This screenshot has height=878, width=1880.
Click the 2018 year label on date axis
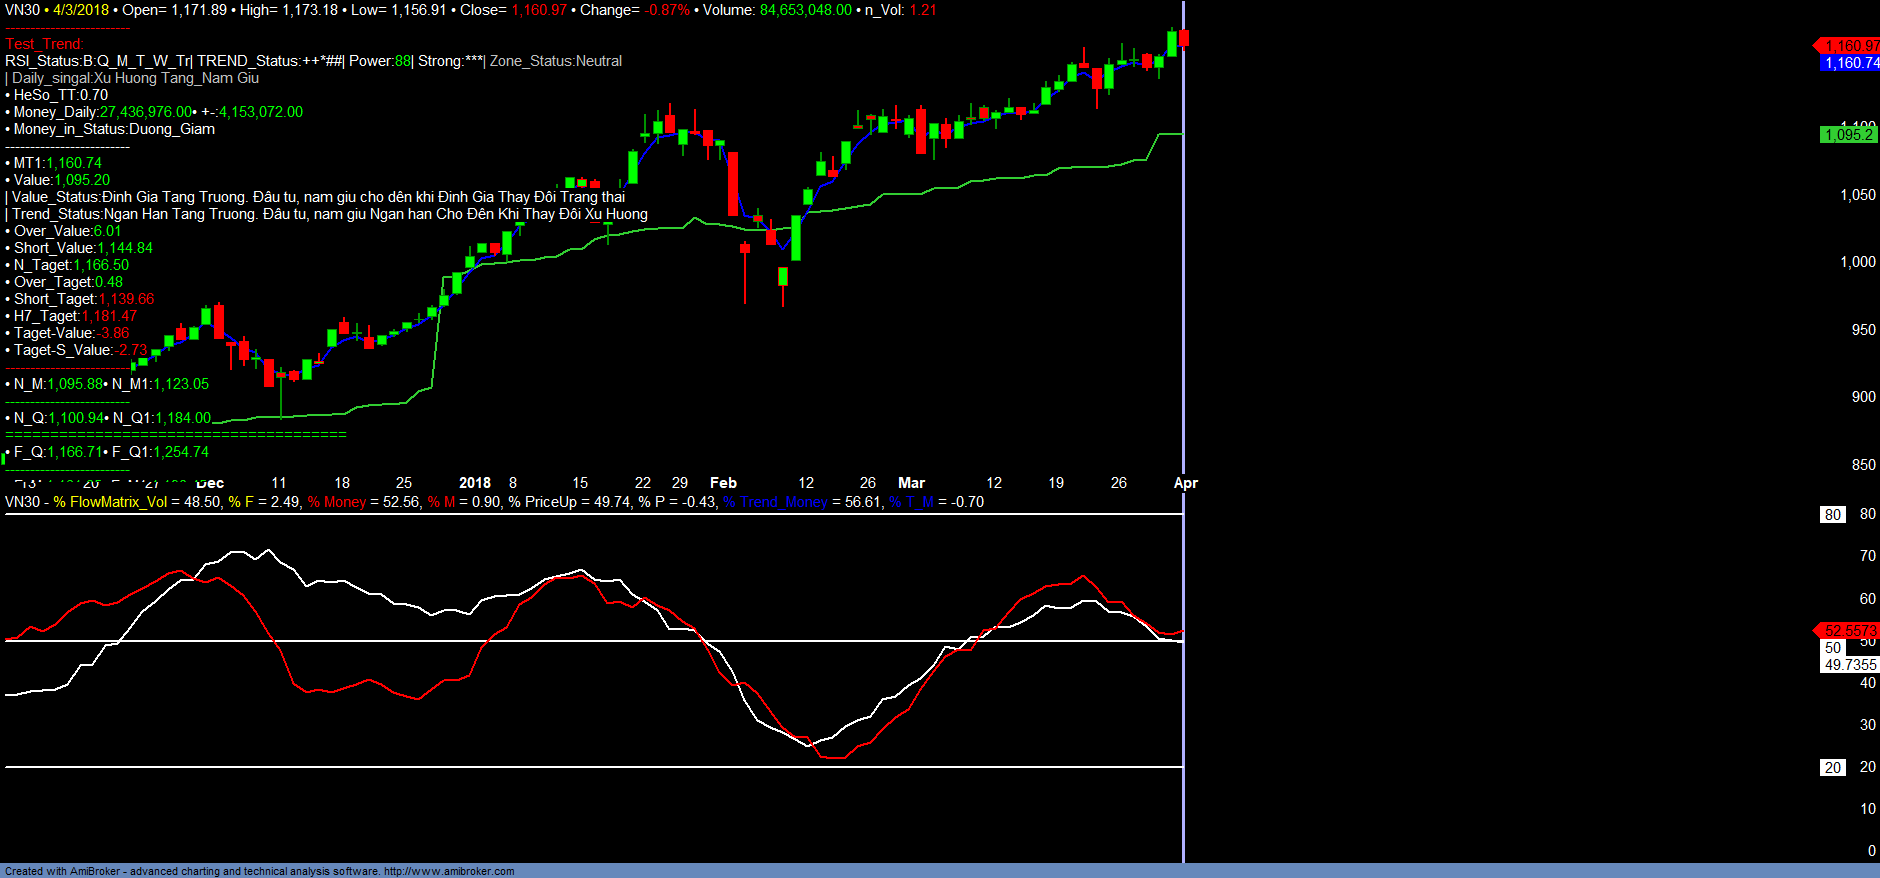click(474, 483)
